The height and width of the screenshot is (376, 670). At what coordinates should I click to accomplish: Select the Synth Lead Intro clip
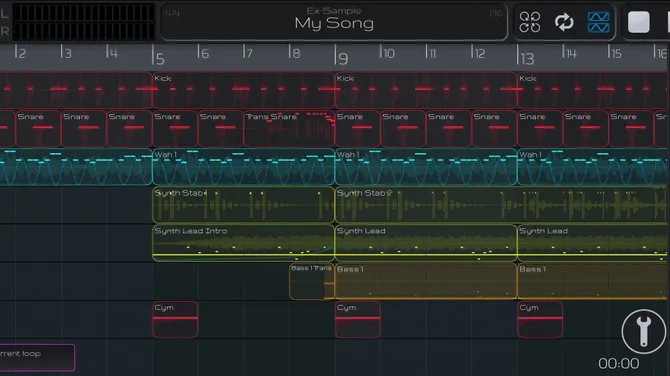click(x=244, y=243)
